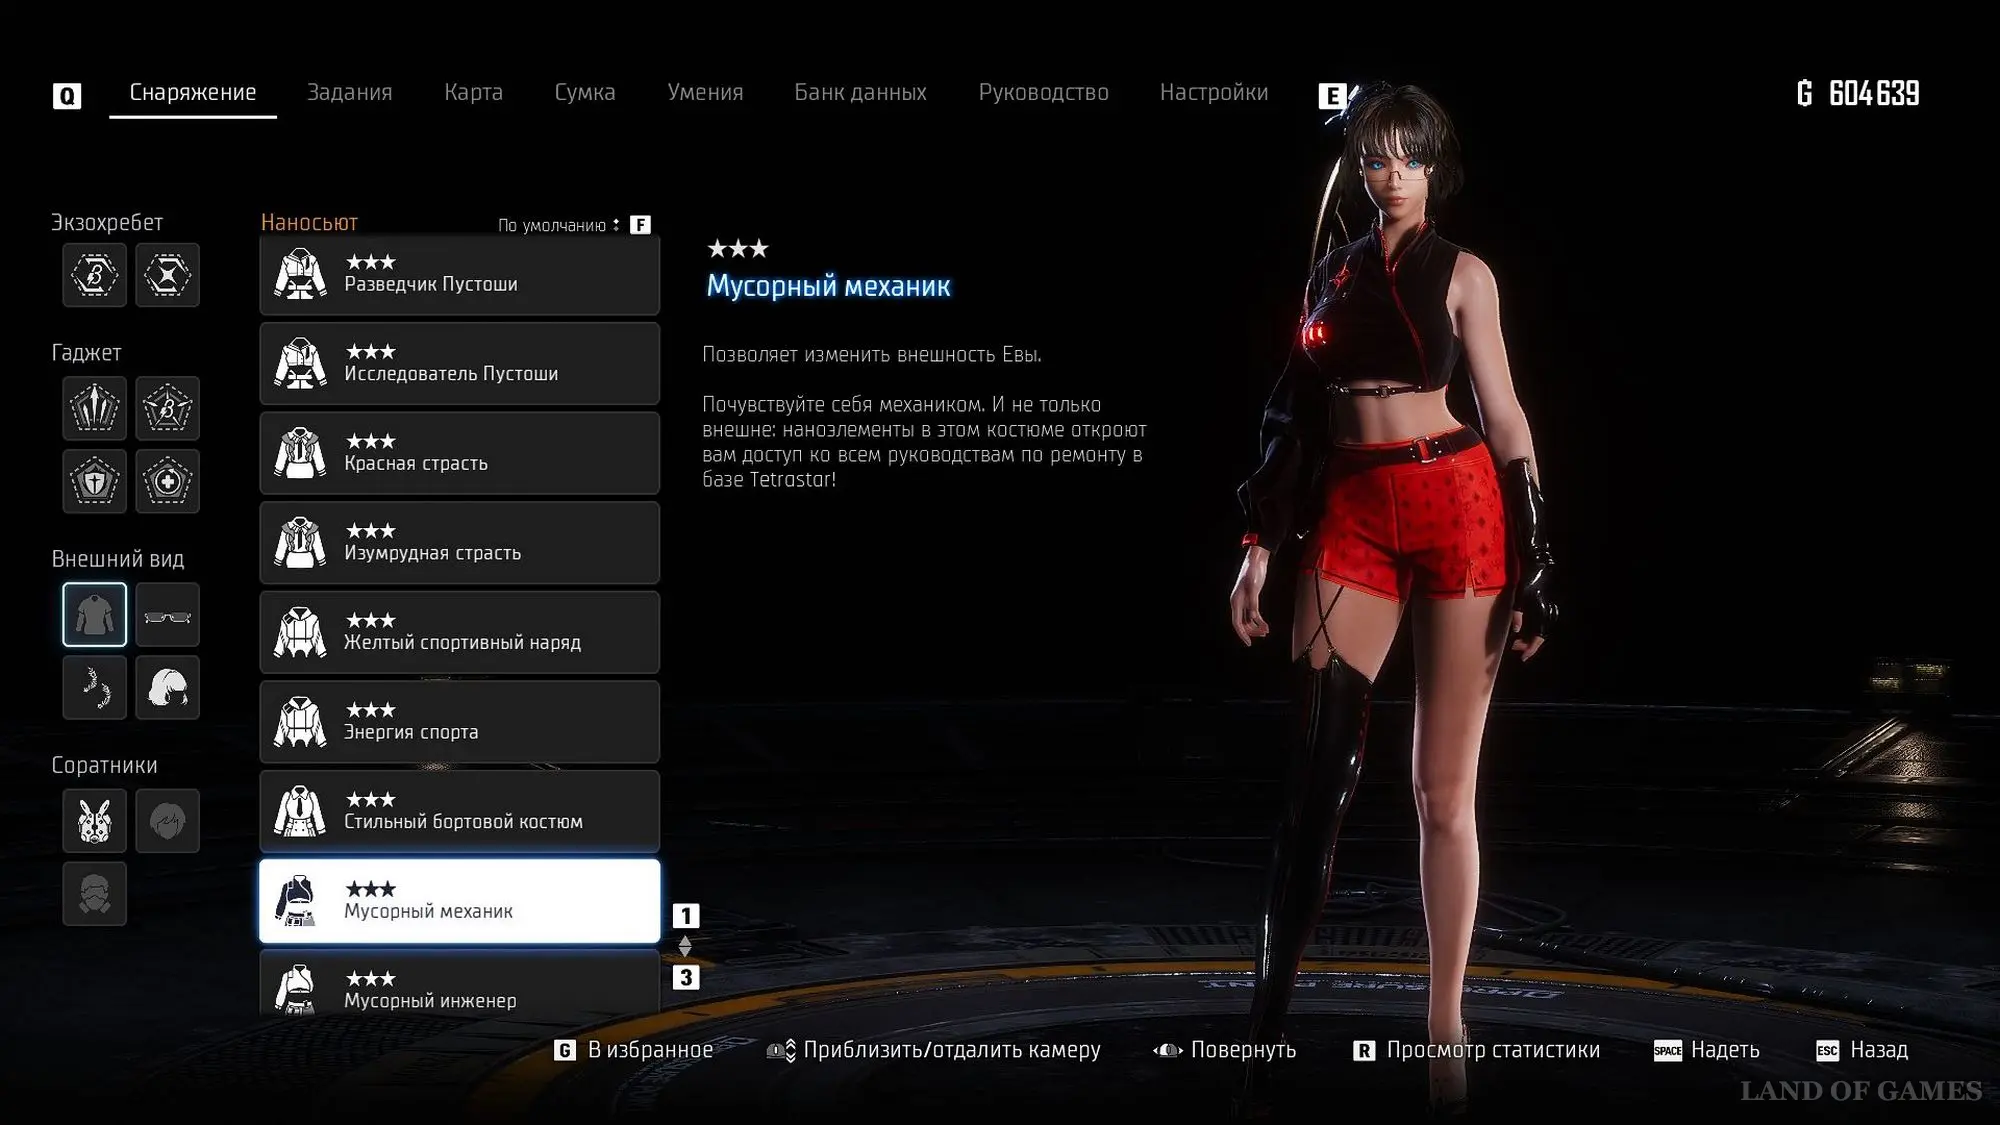The height and width of the screenshot is (1125, 2000).
Task: Select the hairstyle slot under Внешний вид
Action: click(167, 687)
